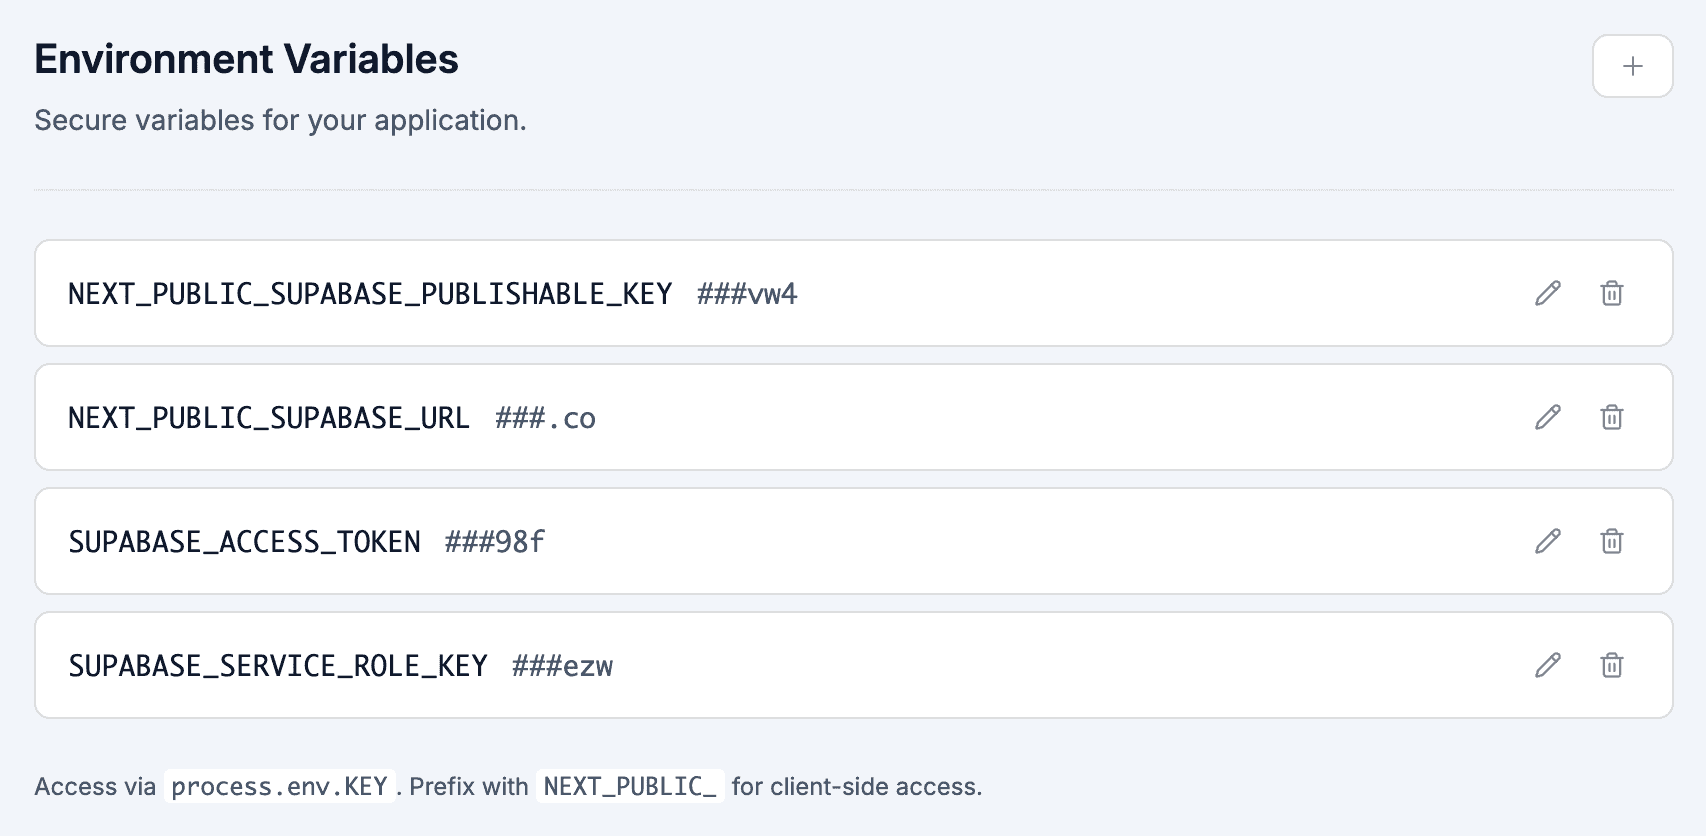Image resolution: width=1706 pixels, height=836 pixels.
Task: Click the process.env.KEY code snippet
Action: 279,787
